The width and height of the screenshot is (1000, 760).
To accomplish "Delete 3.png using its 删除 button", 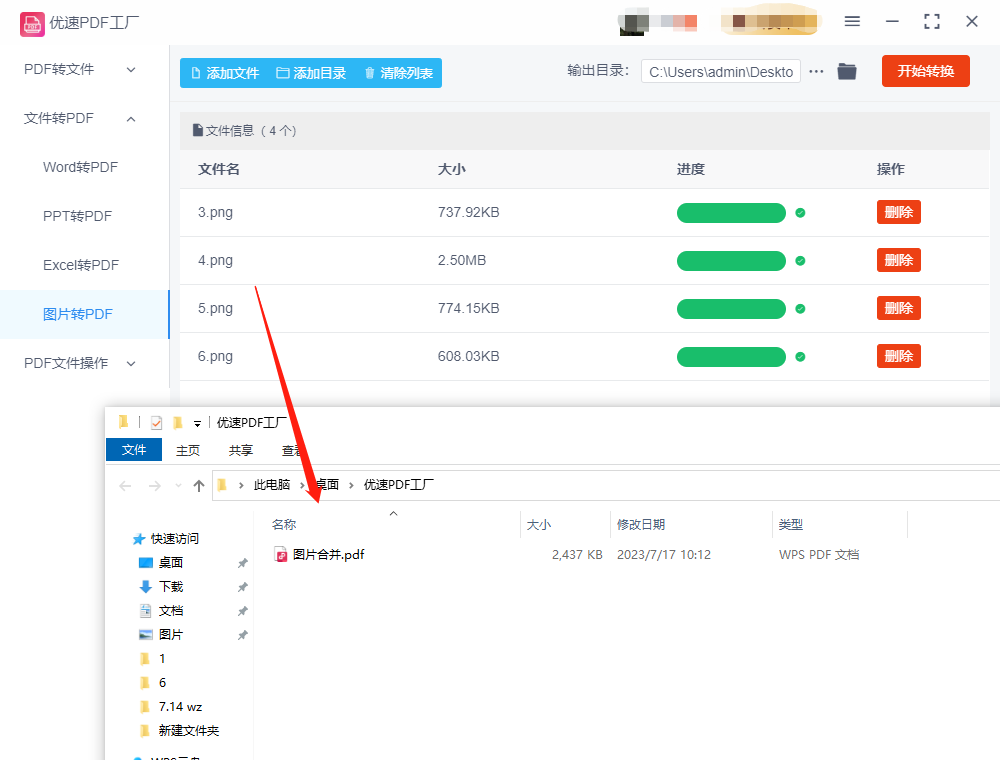I will [x=899, y=212].
